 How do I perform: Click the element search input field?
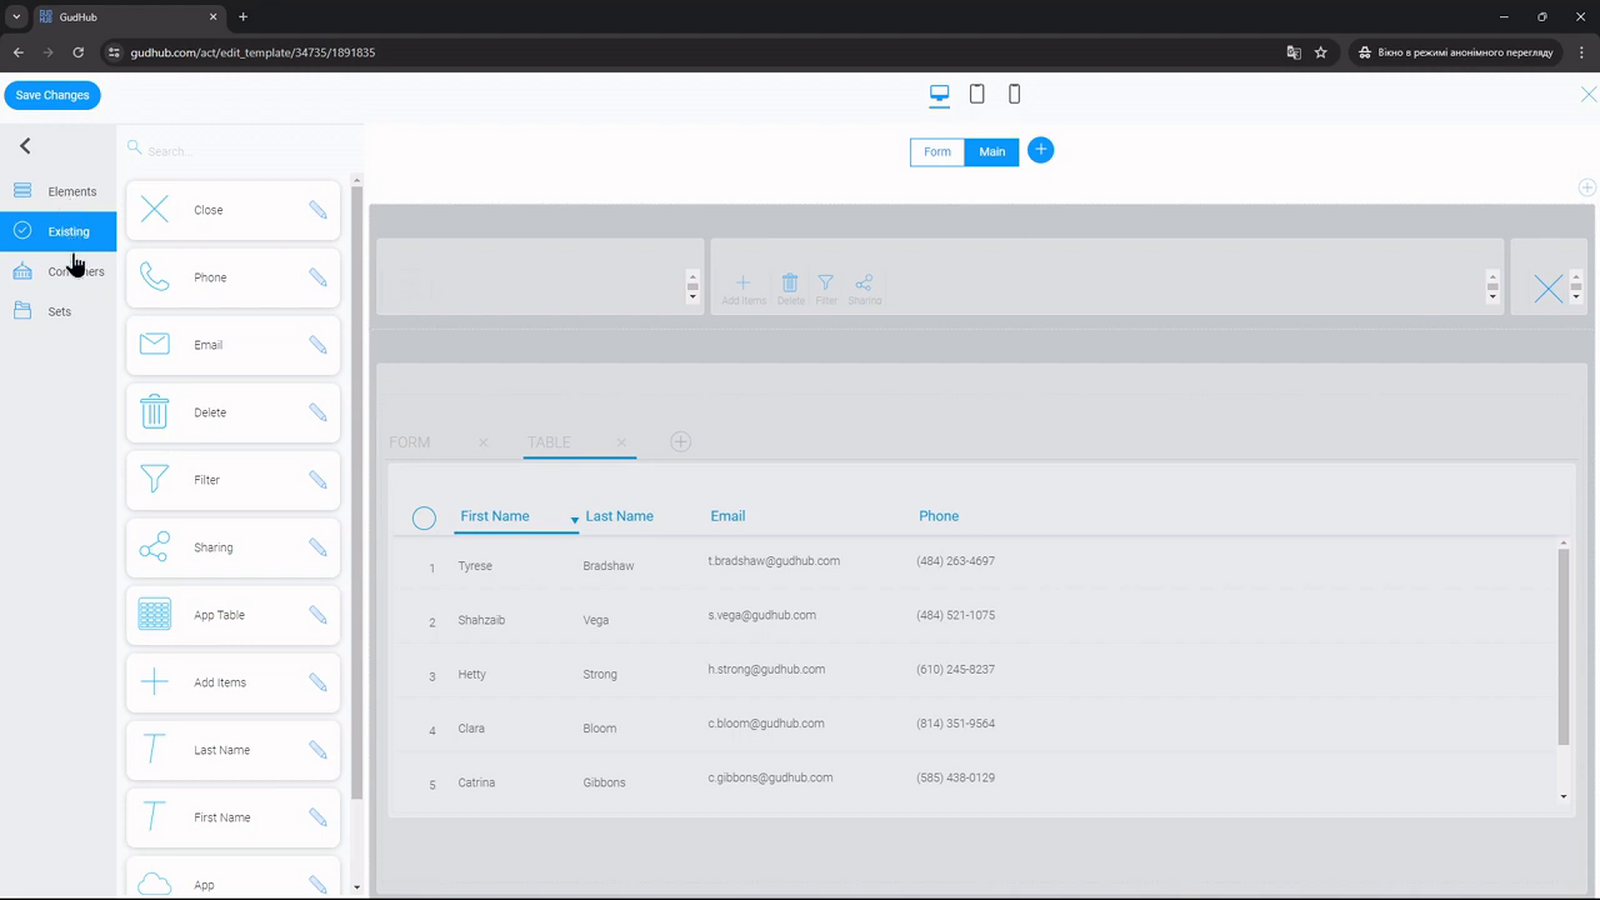pos(240,151)
